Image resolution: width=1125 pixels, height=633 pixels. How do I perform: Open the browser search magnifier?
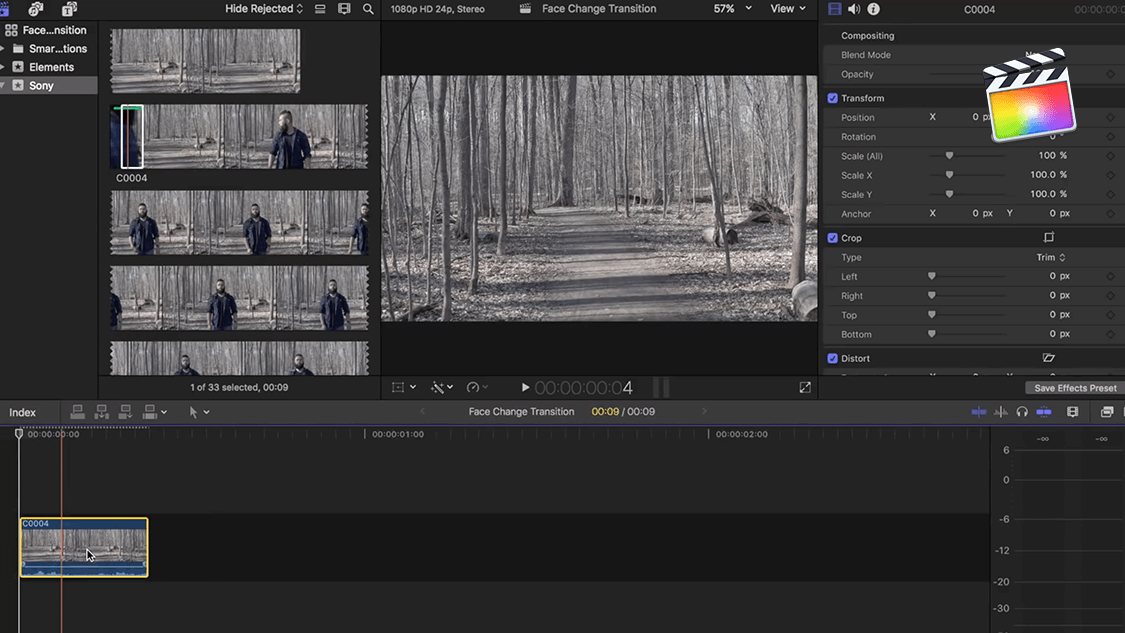click(368, 9)
